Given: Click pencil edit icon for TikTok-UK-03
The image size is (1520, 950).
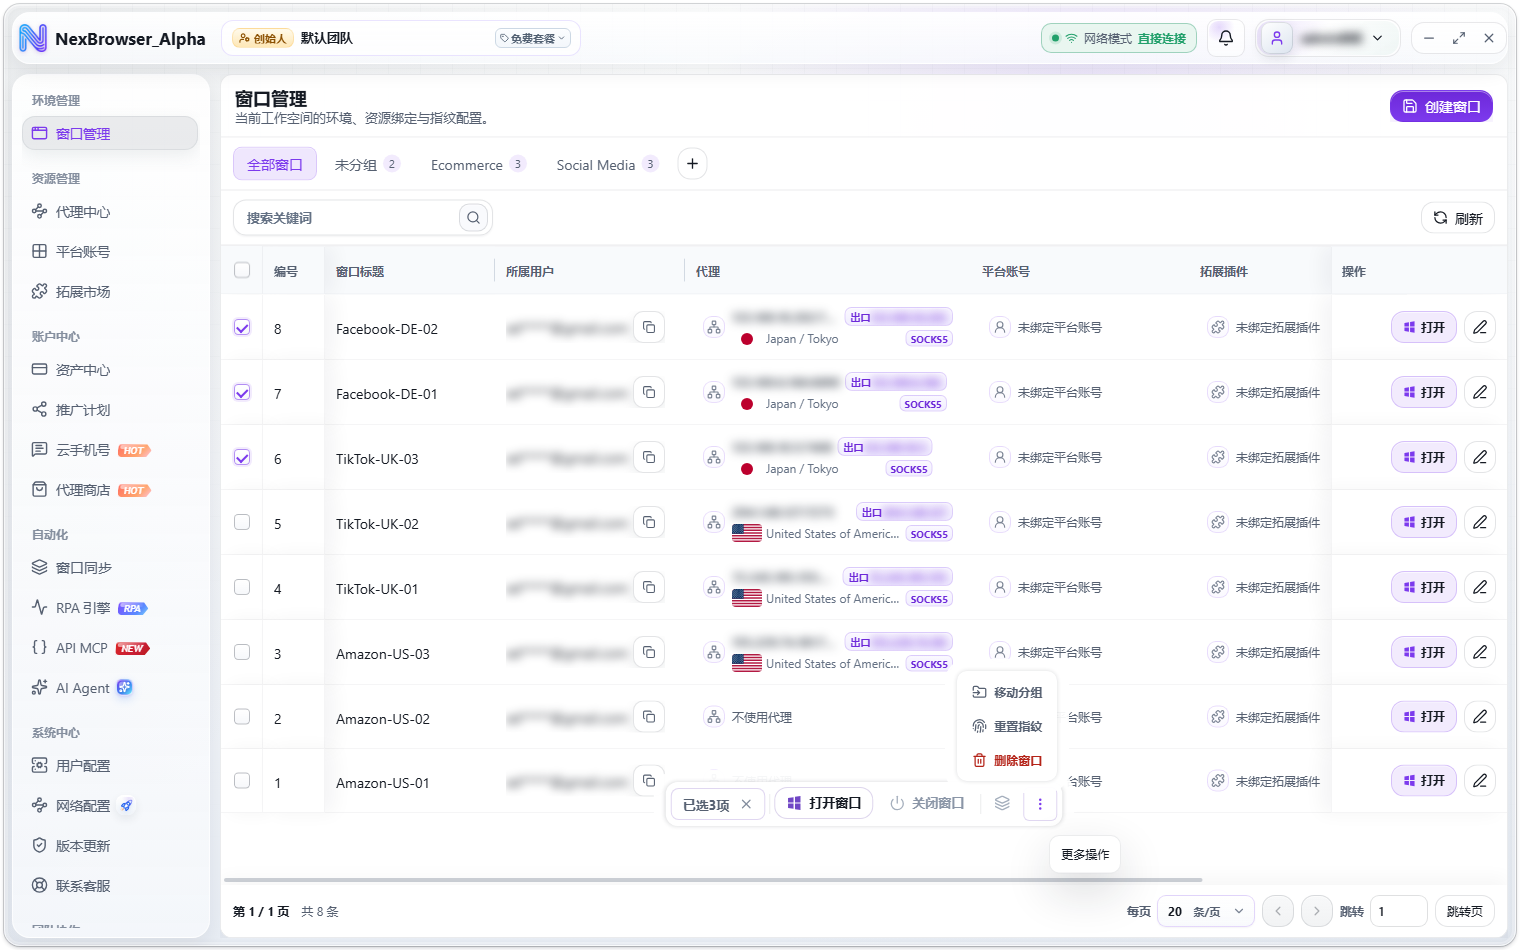Looking at the screenshot, I should pyautogui.click(x=1480, y=457).
